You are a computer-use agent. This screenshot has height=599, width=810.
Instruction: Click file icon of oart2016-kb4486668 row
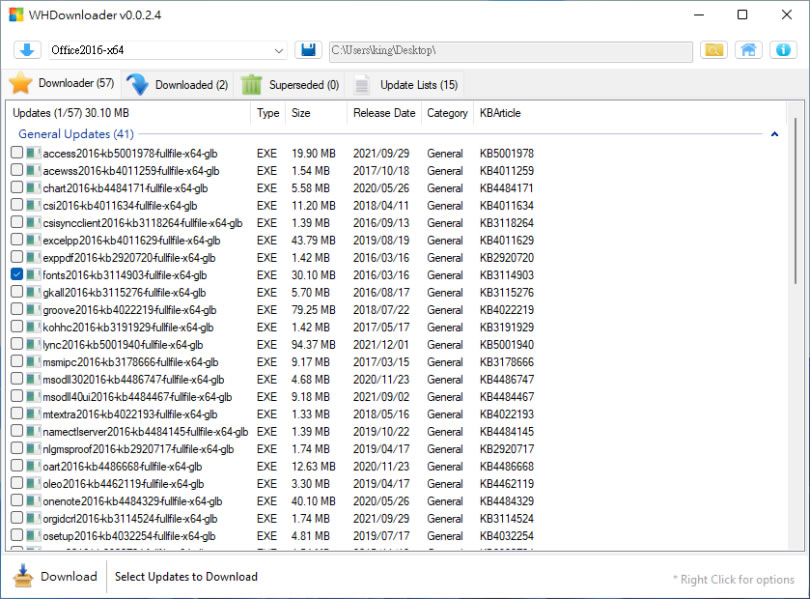coord(34,466)
